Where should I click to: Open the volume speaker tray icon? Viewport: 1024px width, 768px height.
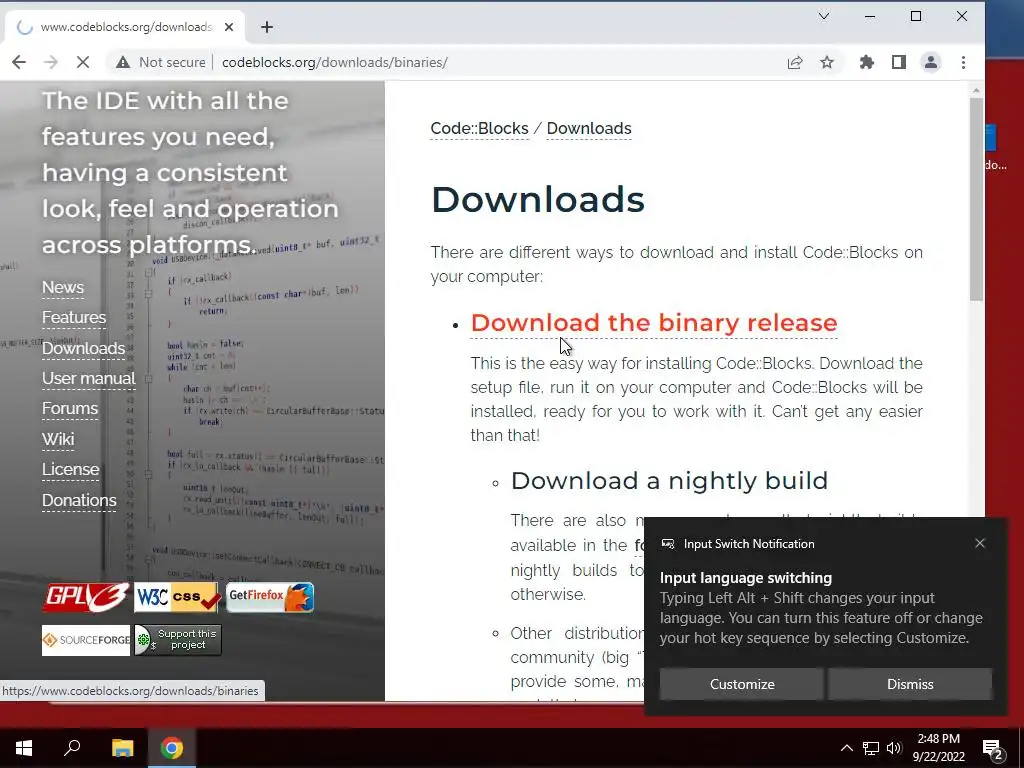[x=894, y=748]
